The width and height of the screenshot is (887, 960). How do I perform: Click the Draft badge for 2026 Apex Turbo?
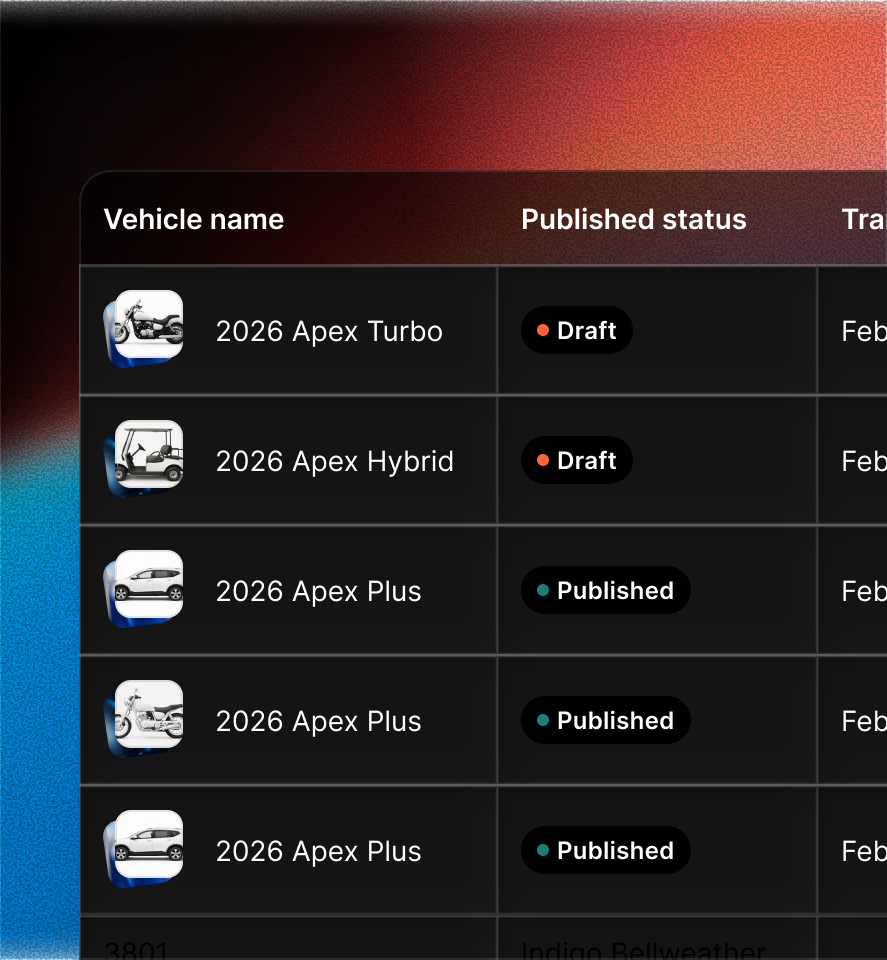[576, 331]
